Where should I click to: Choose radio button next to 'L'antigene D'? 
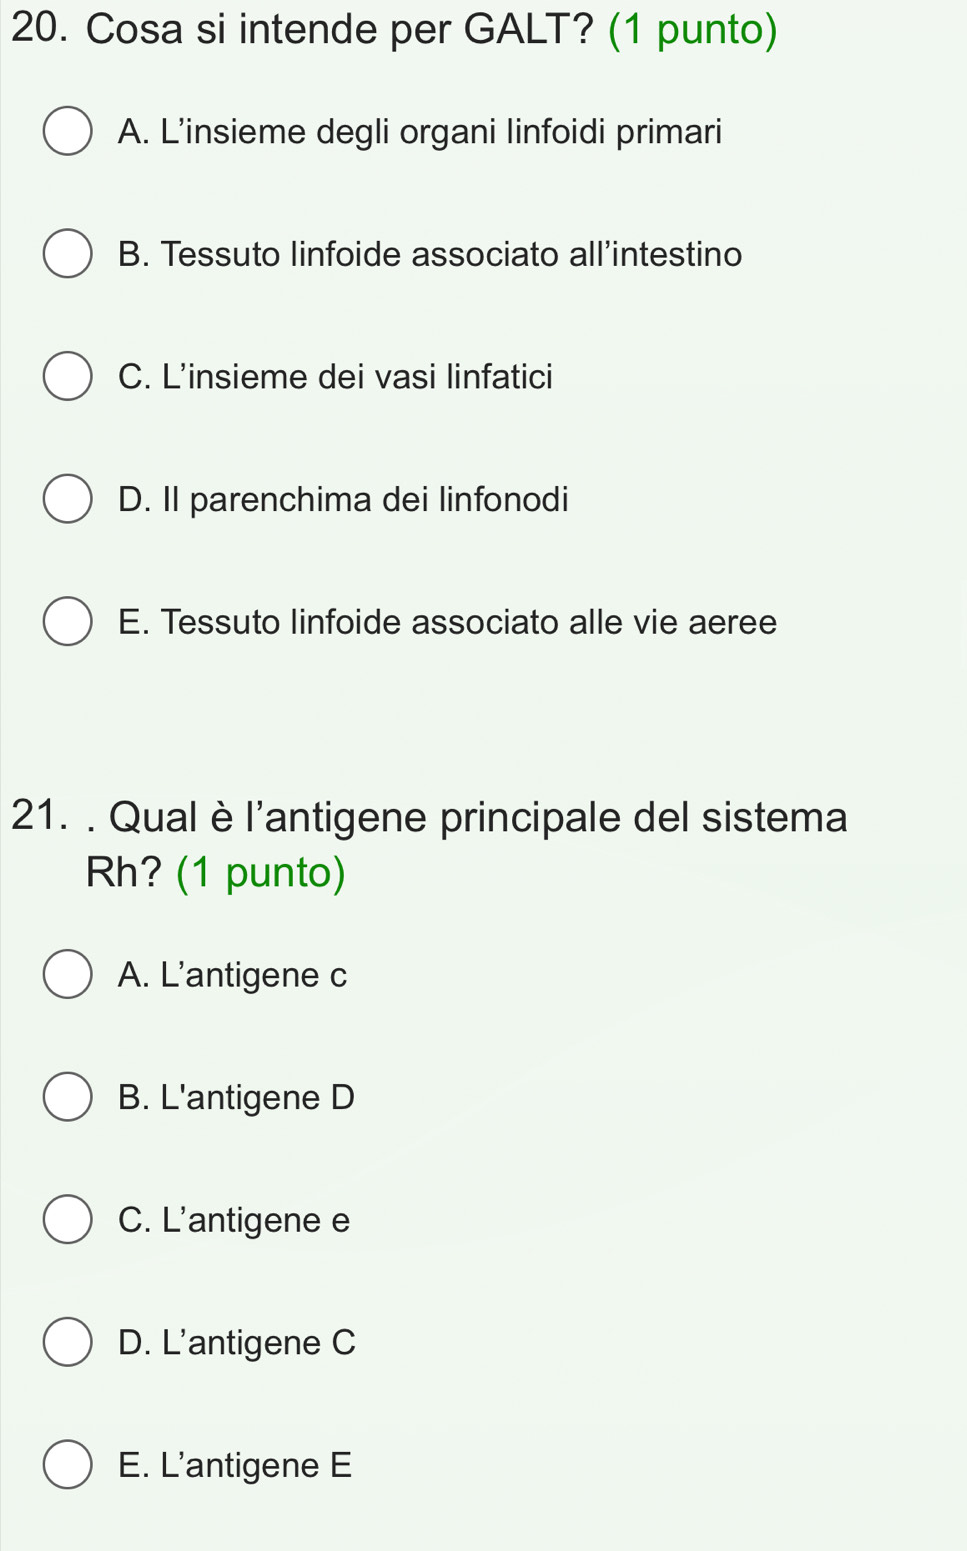point(67,1097)
